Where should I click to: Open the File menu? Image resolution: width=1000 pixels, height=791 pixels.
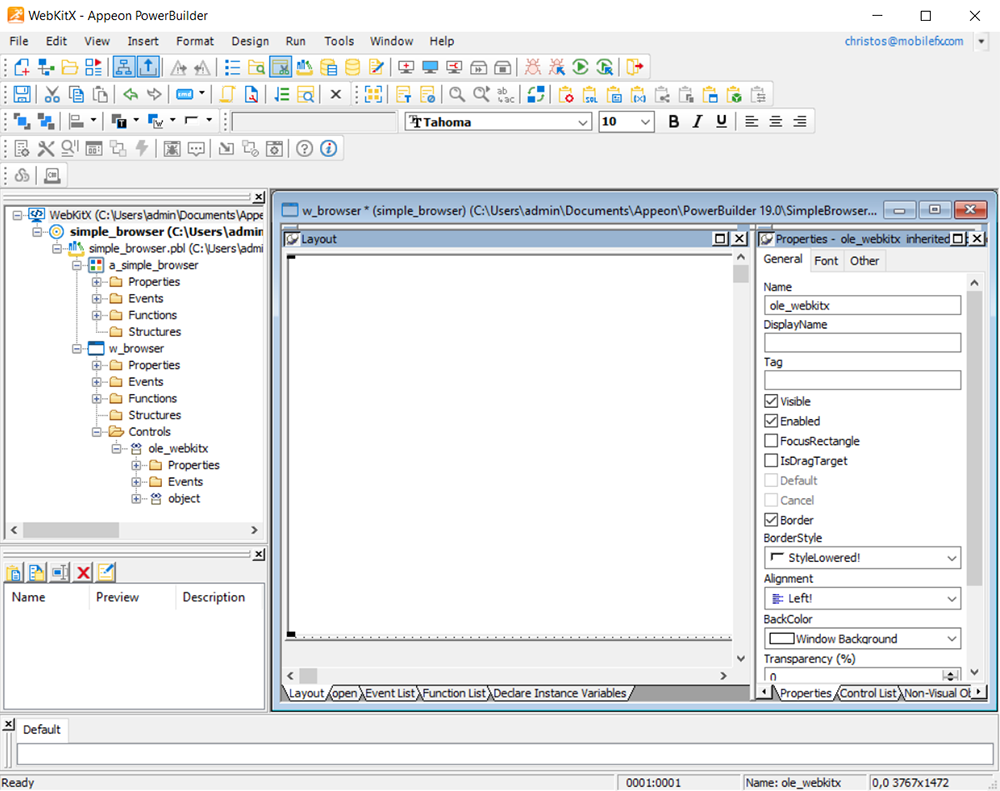point(18,41)
